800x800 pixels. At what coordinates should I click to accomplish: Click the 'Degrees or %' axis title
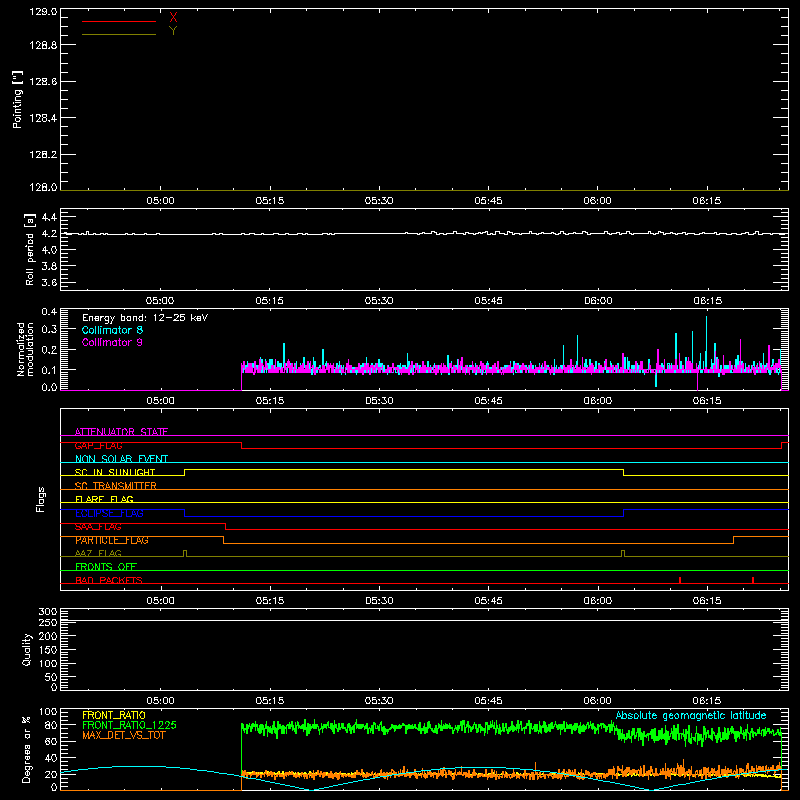[x=27, y=749]
